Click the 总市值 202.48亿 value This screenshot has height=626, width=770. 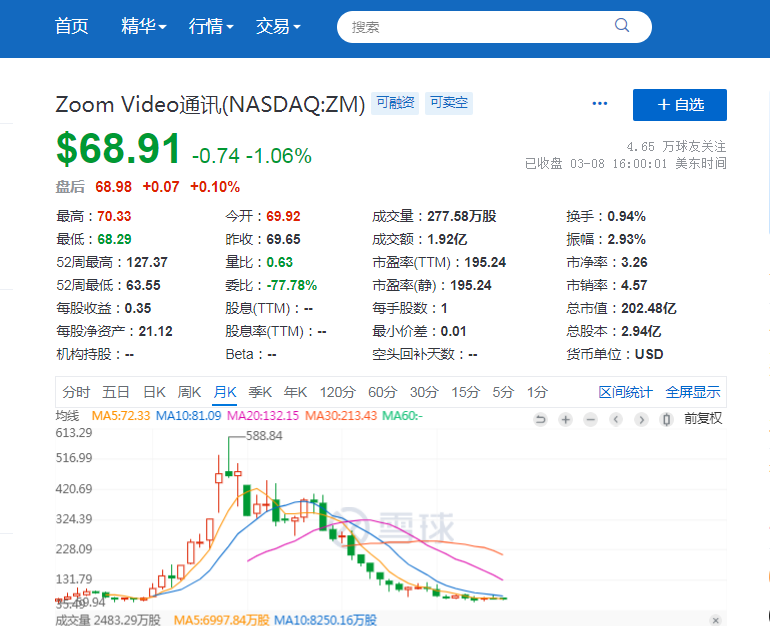[649, 308]
